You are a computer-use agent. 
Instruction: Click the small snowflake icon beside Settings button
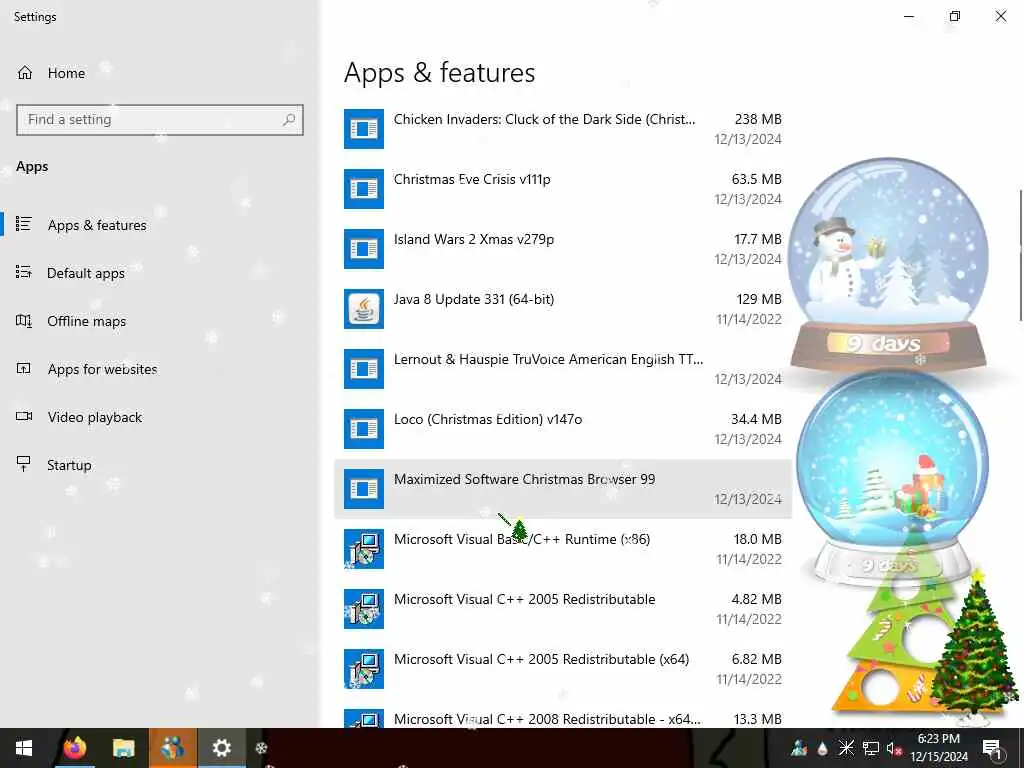[261, 748]
